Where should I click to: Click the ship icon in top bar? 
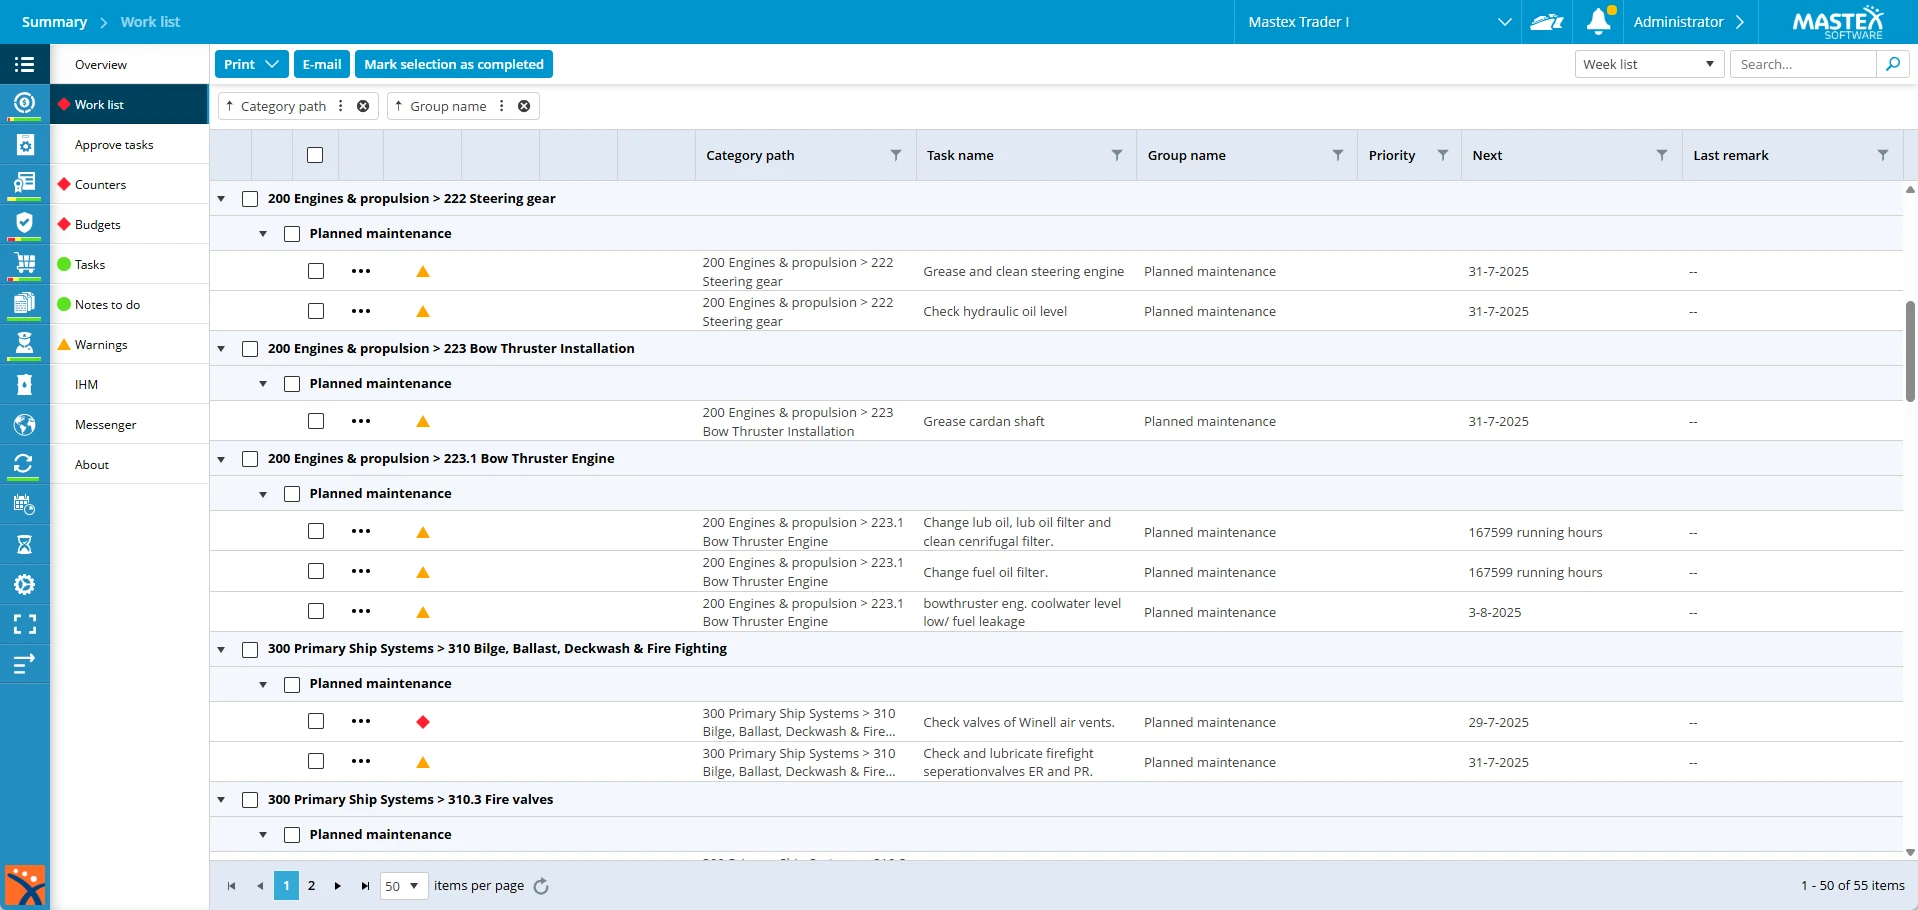tap(1547, 22)
